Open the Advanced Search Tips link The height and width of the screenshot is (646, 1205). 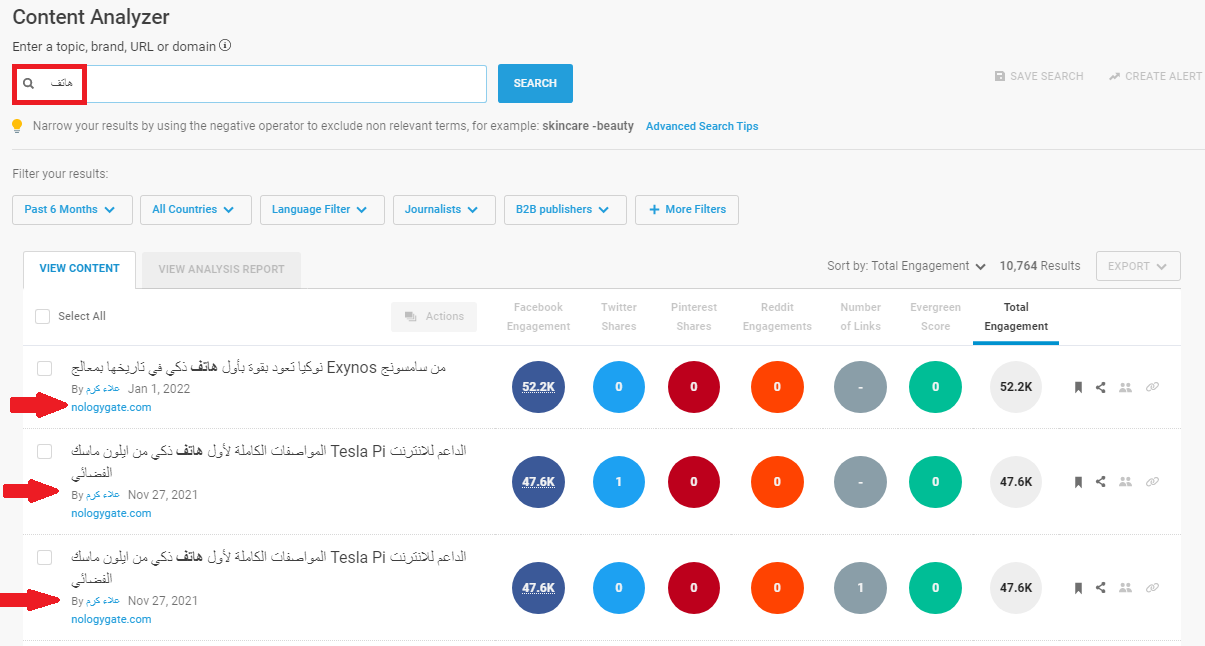click(x=702, y=127)
